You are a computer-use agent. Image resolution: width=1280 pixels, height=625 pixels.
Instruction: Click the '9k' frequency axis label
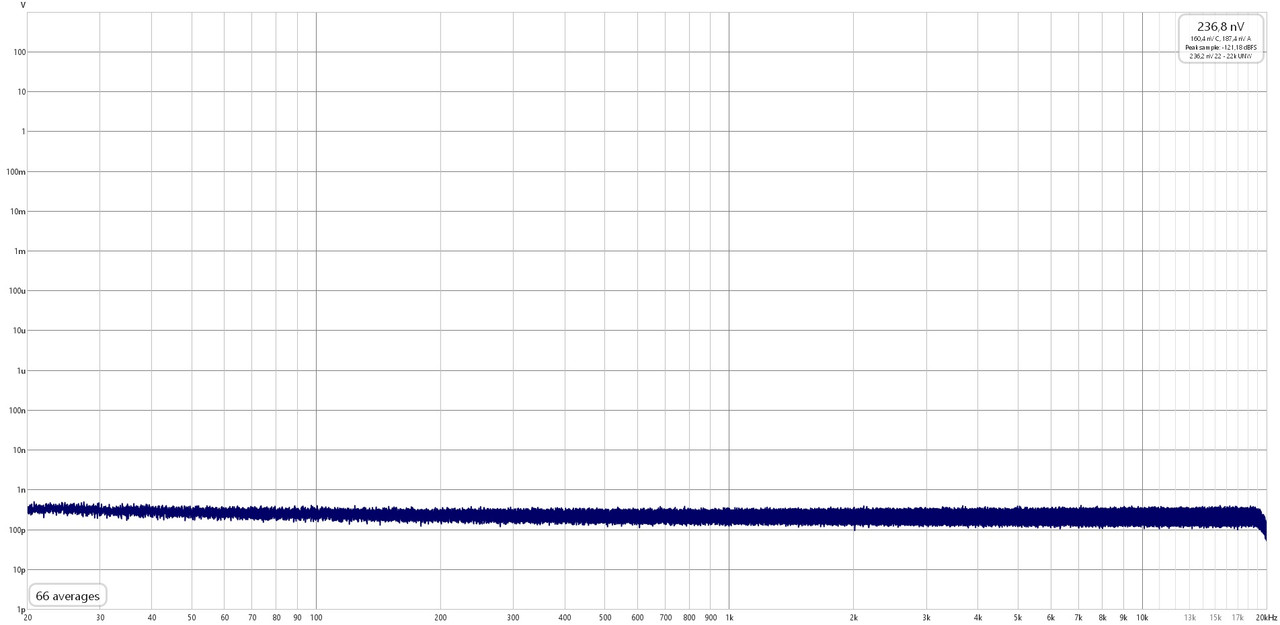click(1123, 618)
